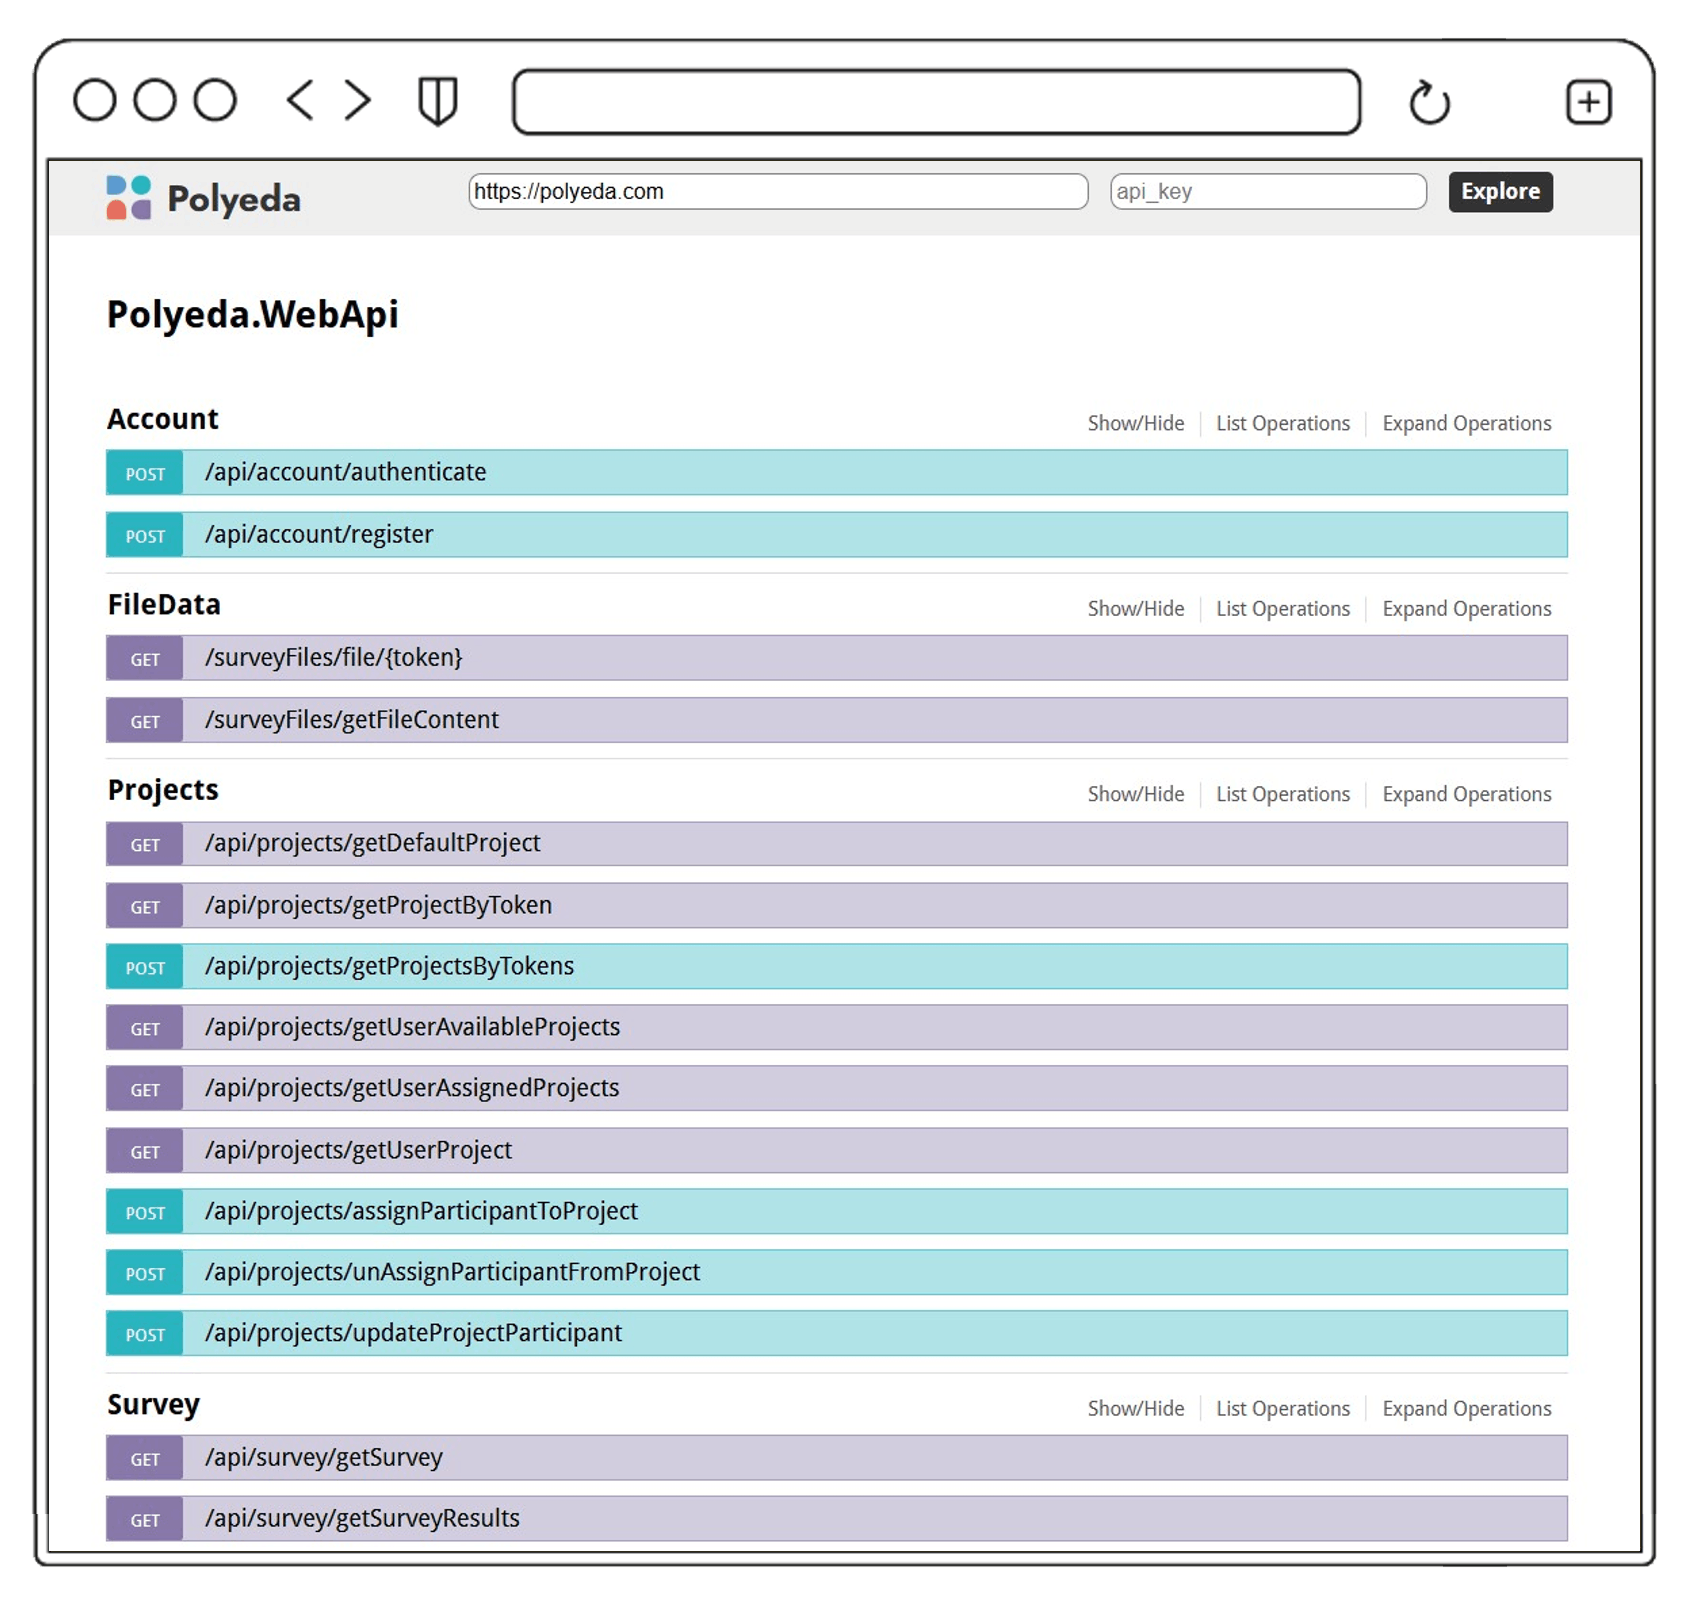Open /api/projects/updateProjectParticipant path
1688x1605 pixels.
coord(413,1333)
